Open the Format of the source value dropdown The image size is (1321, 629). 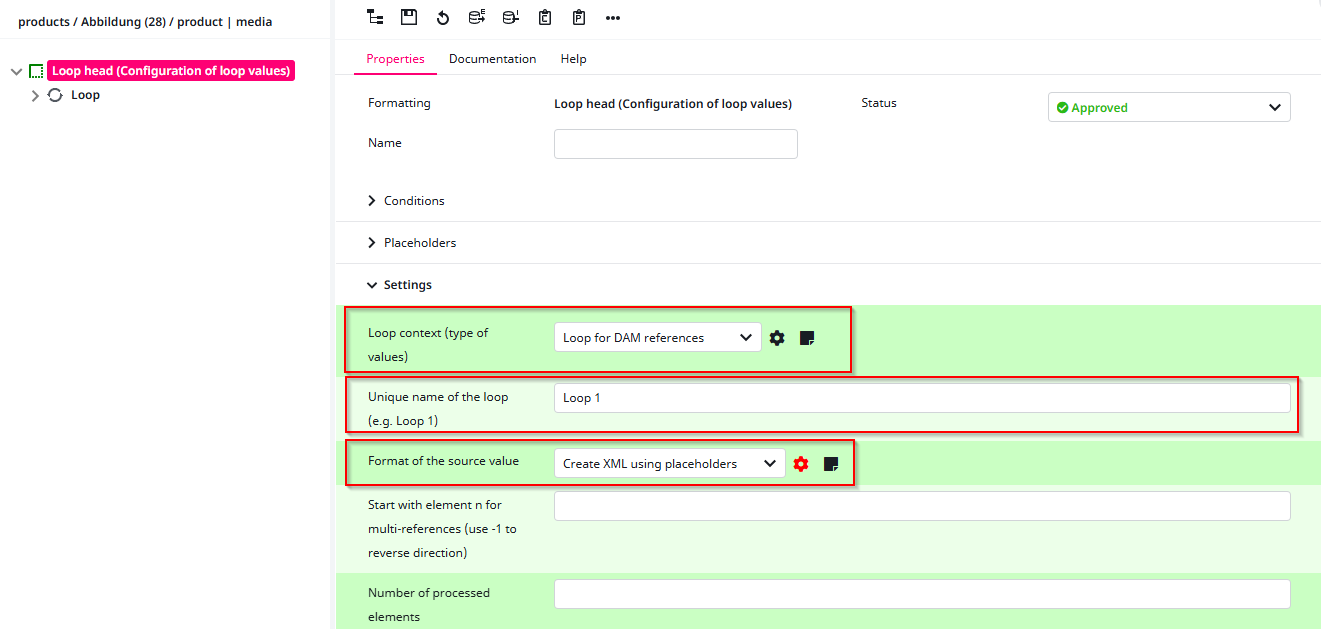[669, 464]
